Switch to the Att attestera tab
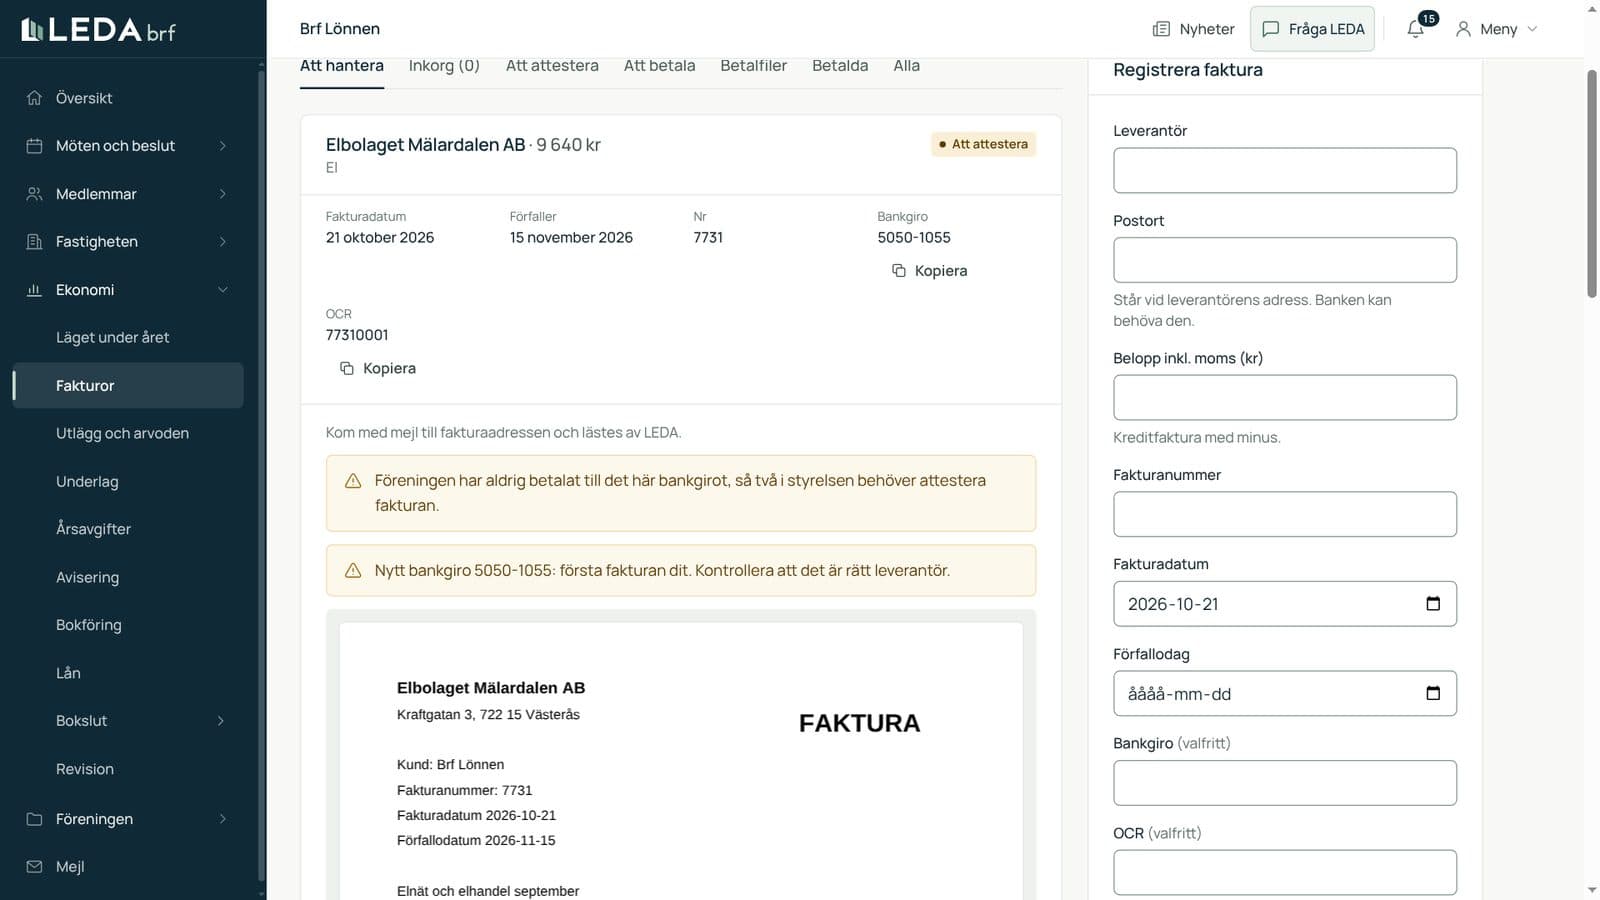The image size is (1600, 900). click(552, 66)
